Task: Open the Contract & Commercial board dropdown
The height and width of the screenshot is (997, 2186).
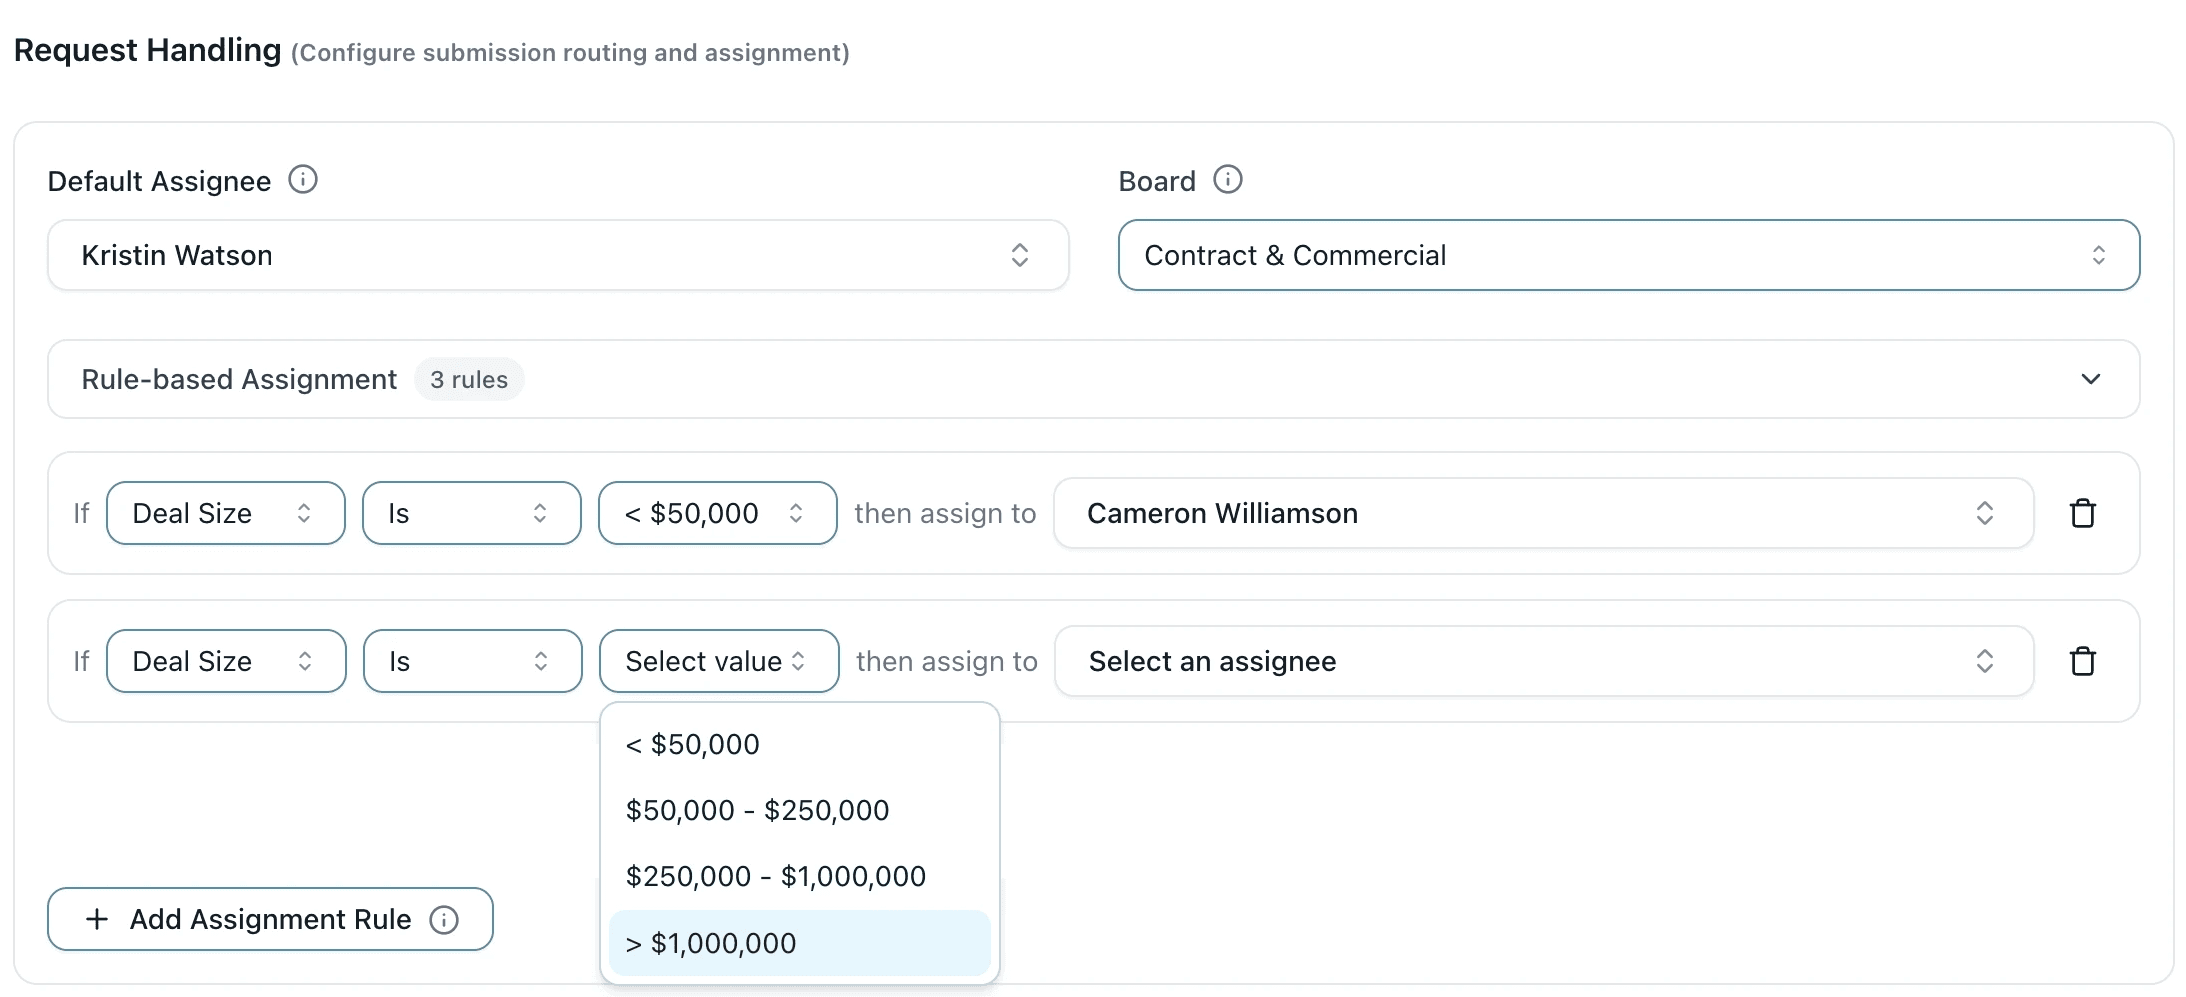Action: pos(1628,255)
